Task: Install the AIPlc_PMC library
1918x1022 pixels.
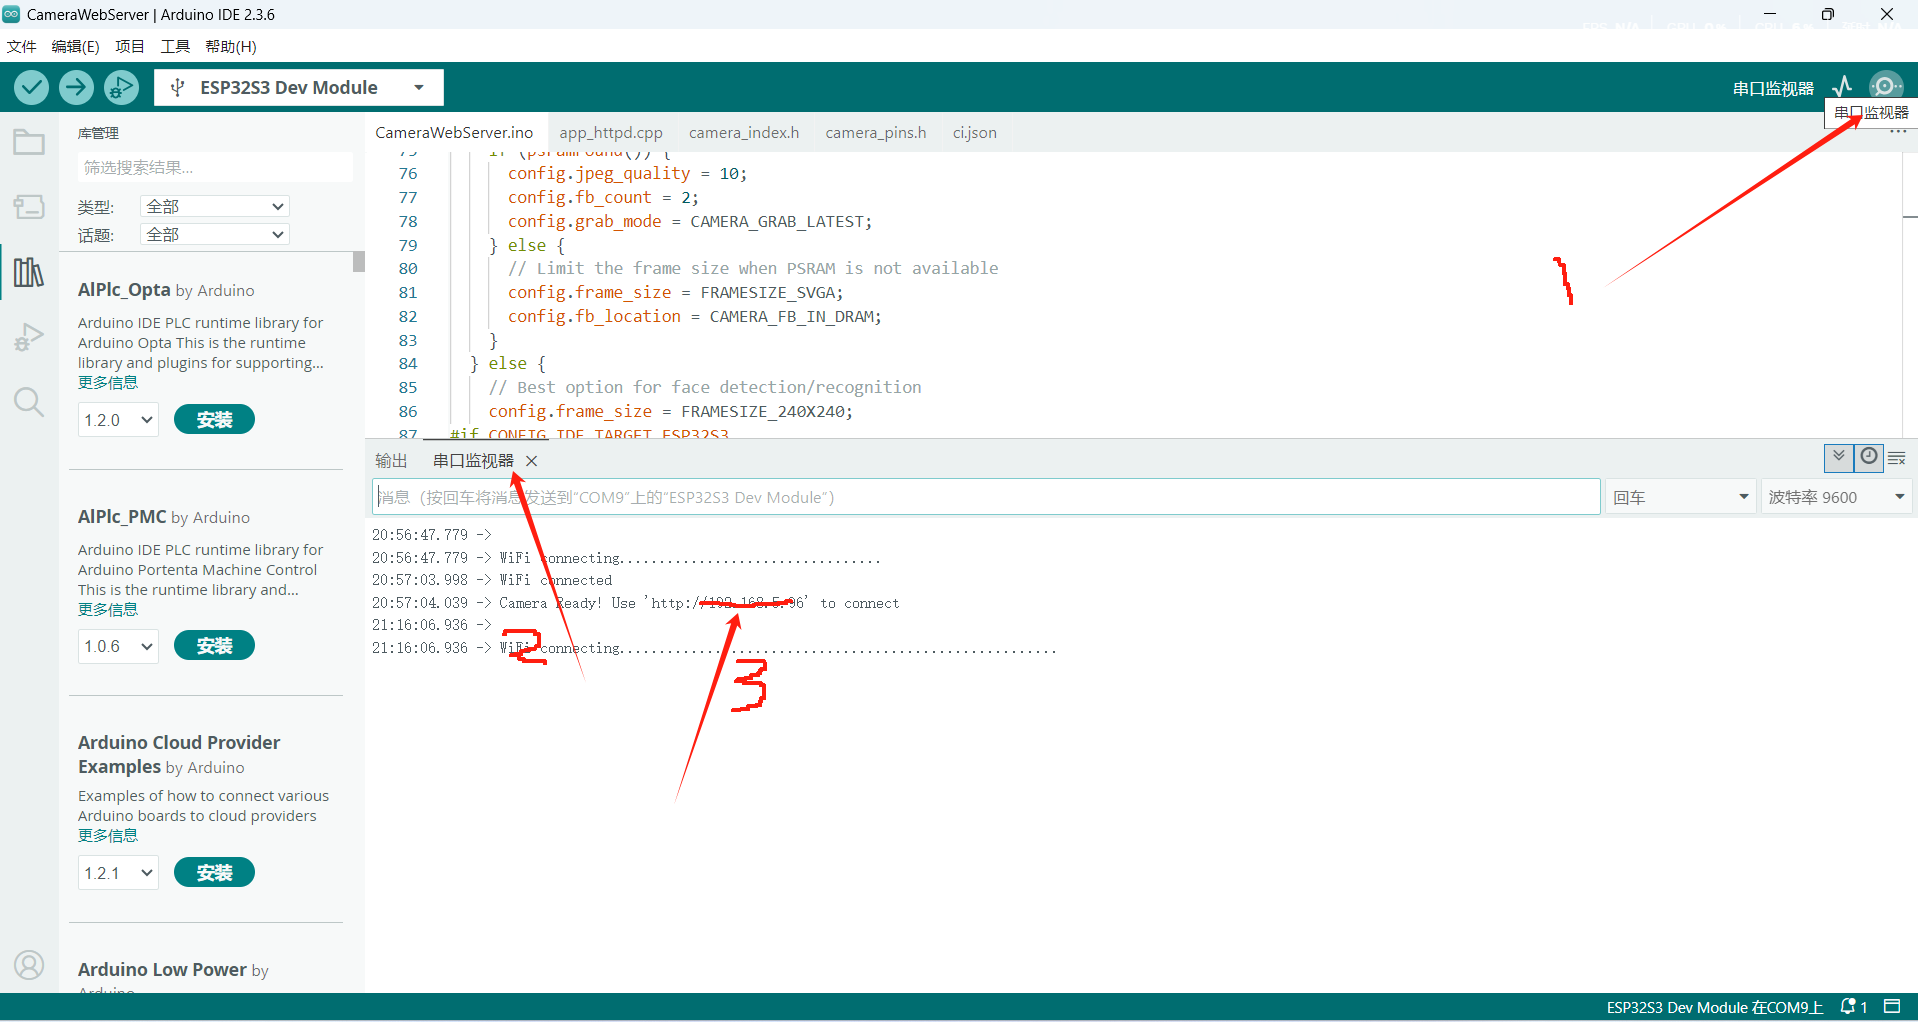Action: click(x=214, y=646)
